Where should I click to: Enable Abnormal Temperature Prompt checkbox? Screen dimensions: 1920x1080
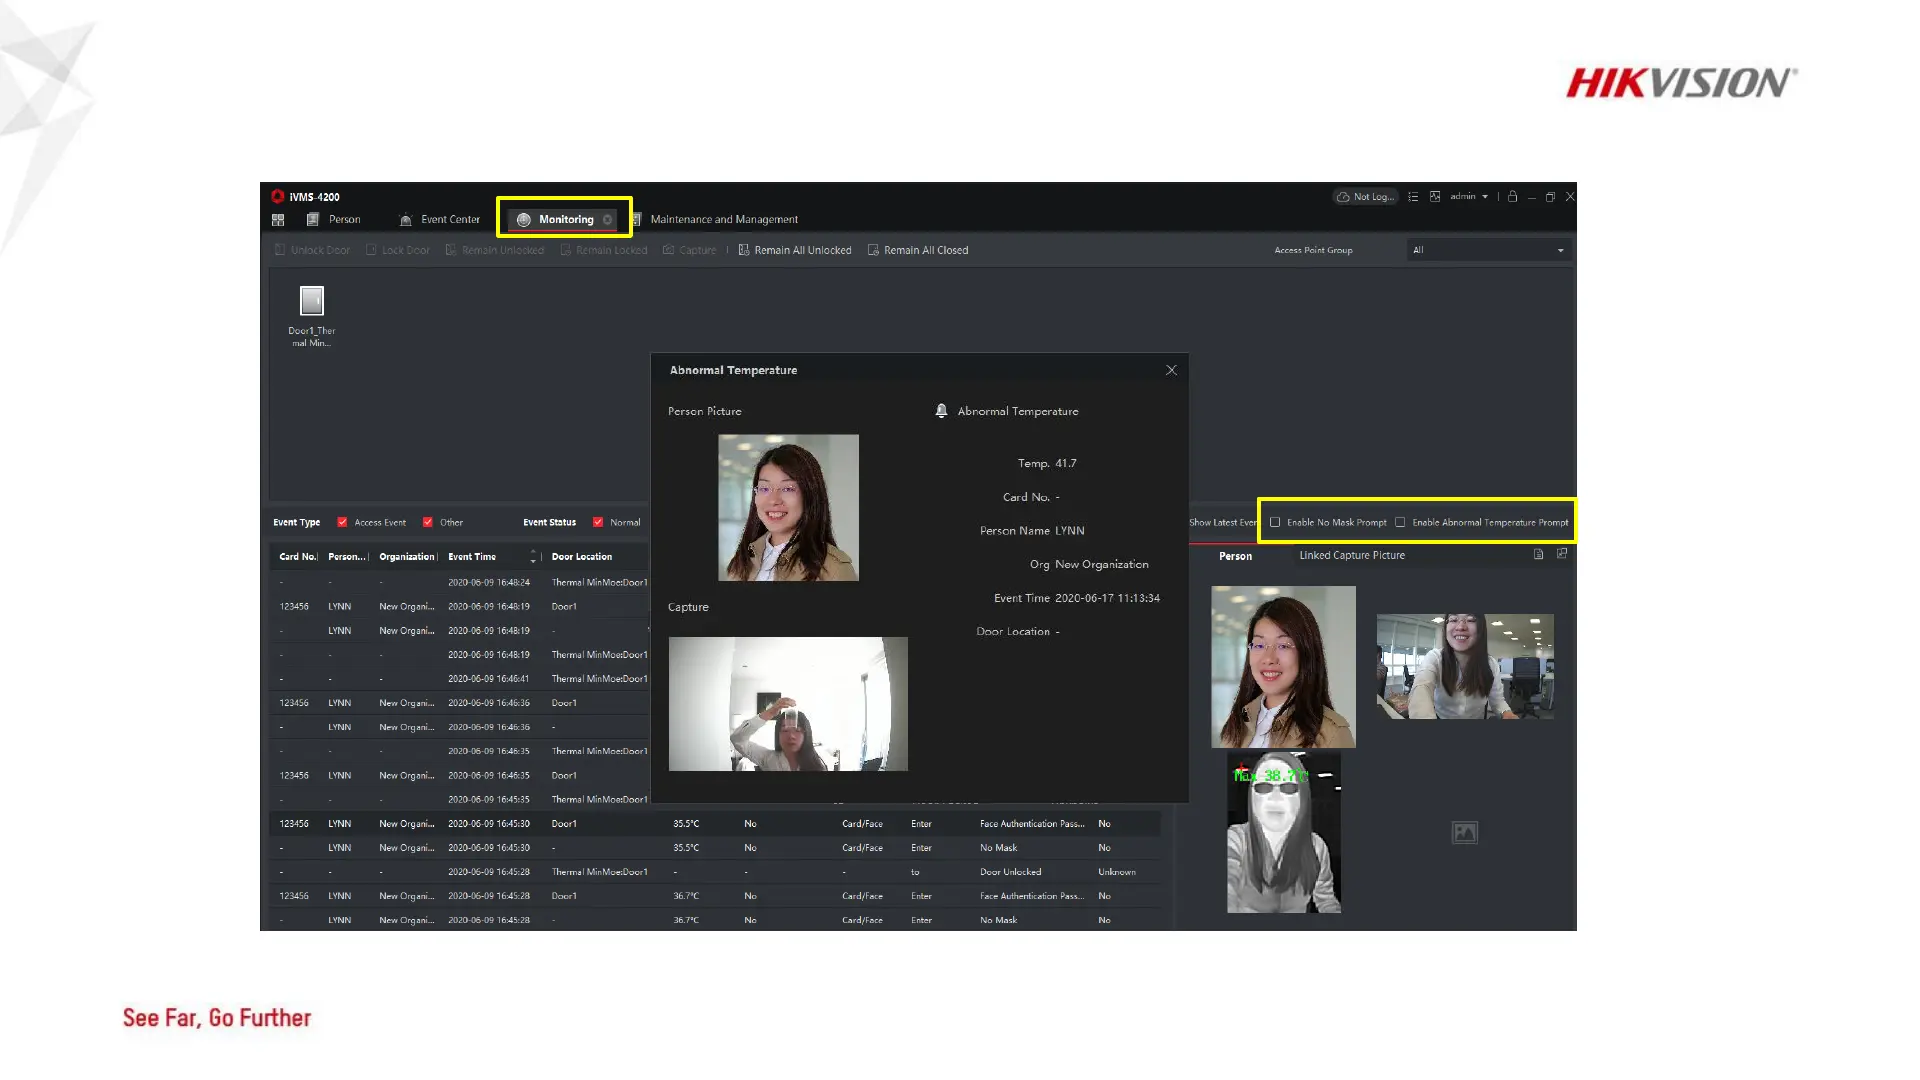tap(1400, 522)
